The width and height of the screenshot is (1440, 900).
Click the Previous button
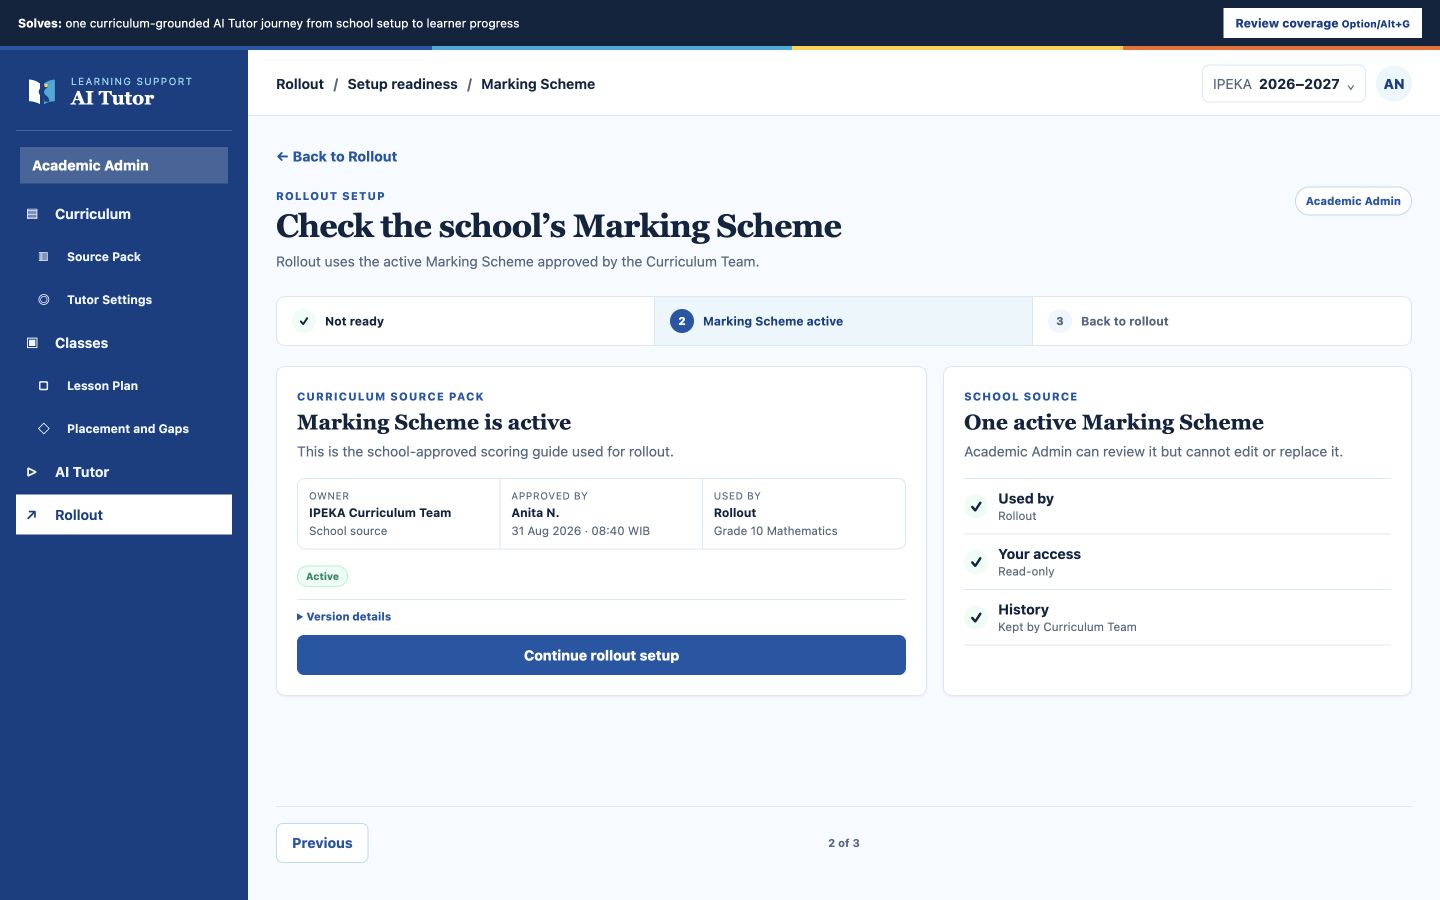pyautogui.click(x=322, y=843)
